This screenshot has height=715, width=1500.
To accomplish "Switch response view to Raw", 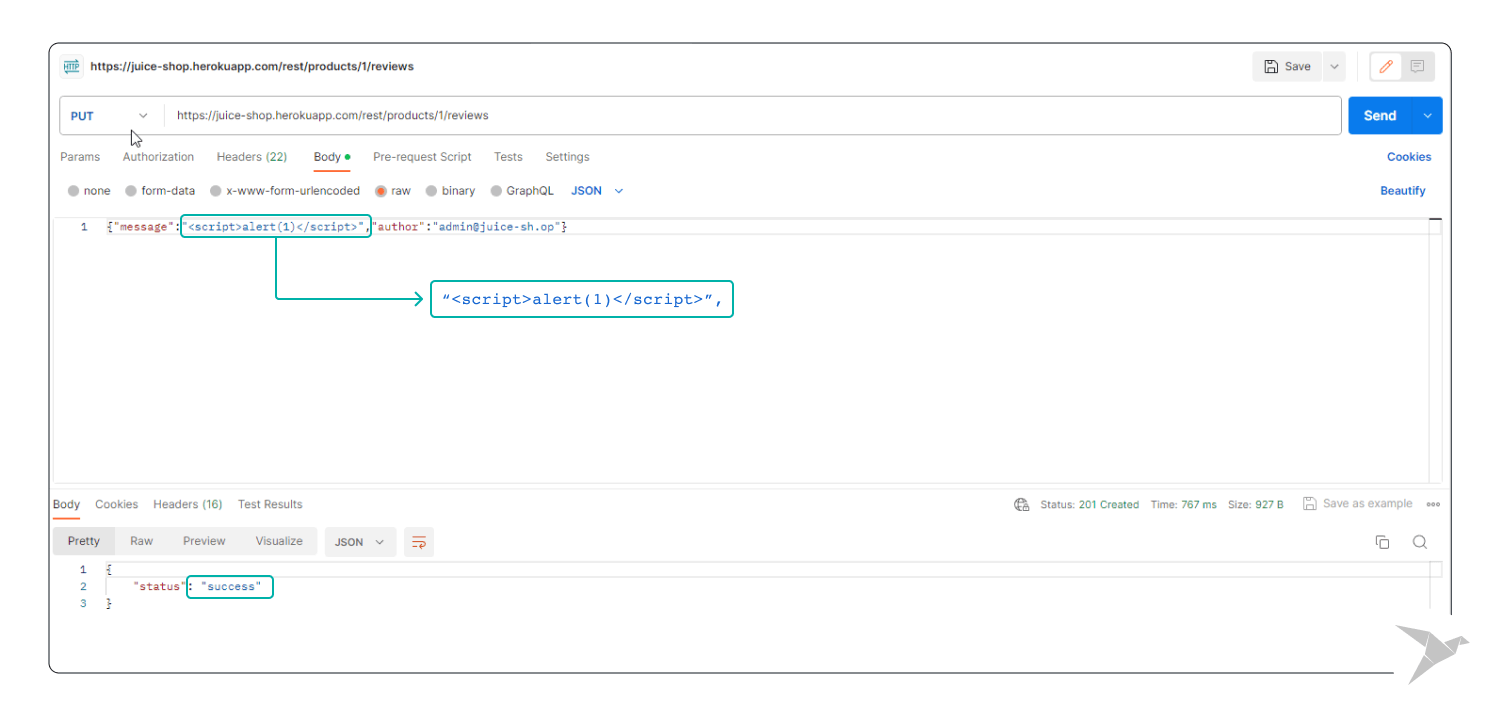I will tap(141, 542).
